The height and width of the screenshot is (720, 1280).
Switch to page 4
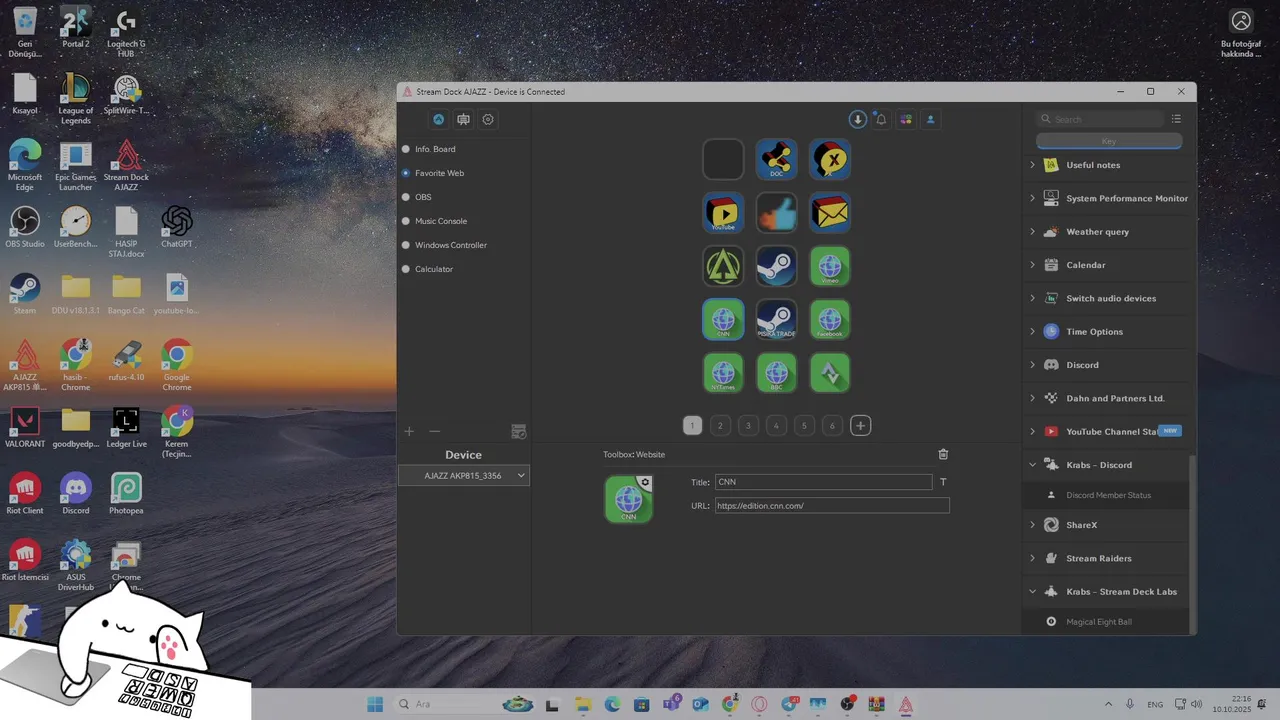pyautogui.click(x=776, y=426)
